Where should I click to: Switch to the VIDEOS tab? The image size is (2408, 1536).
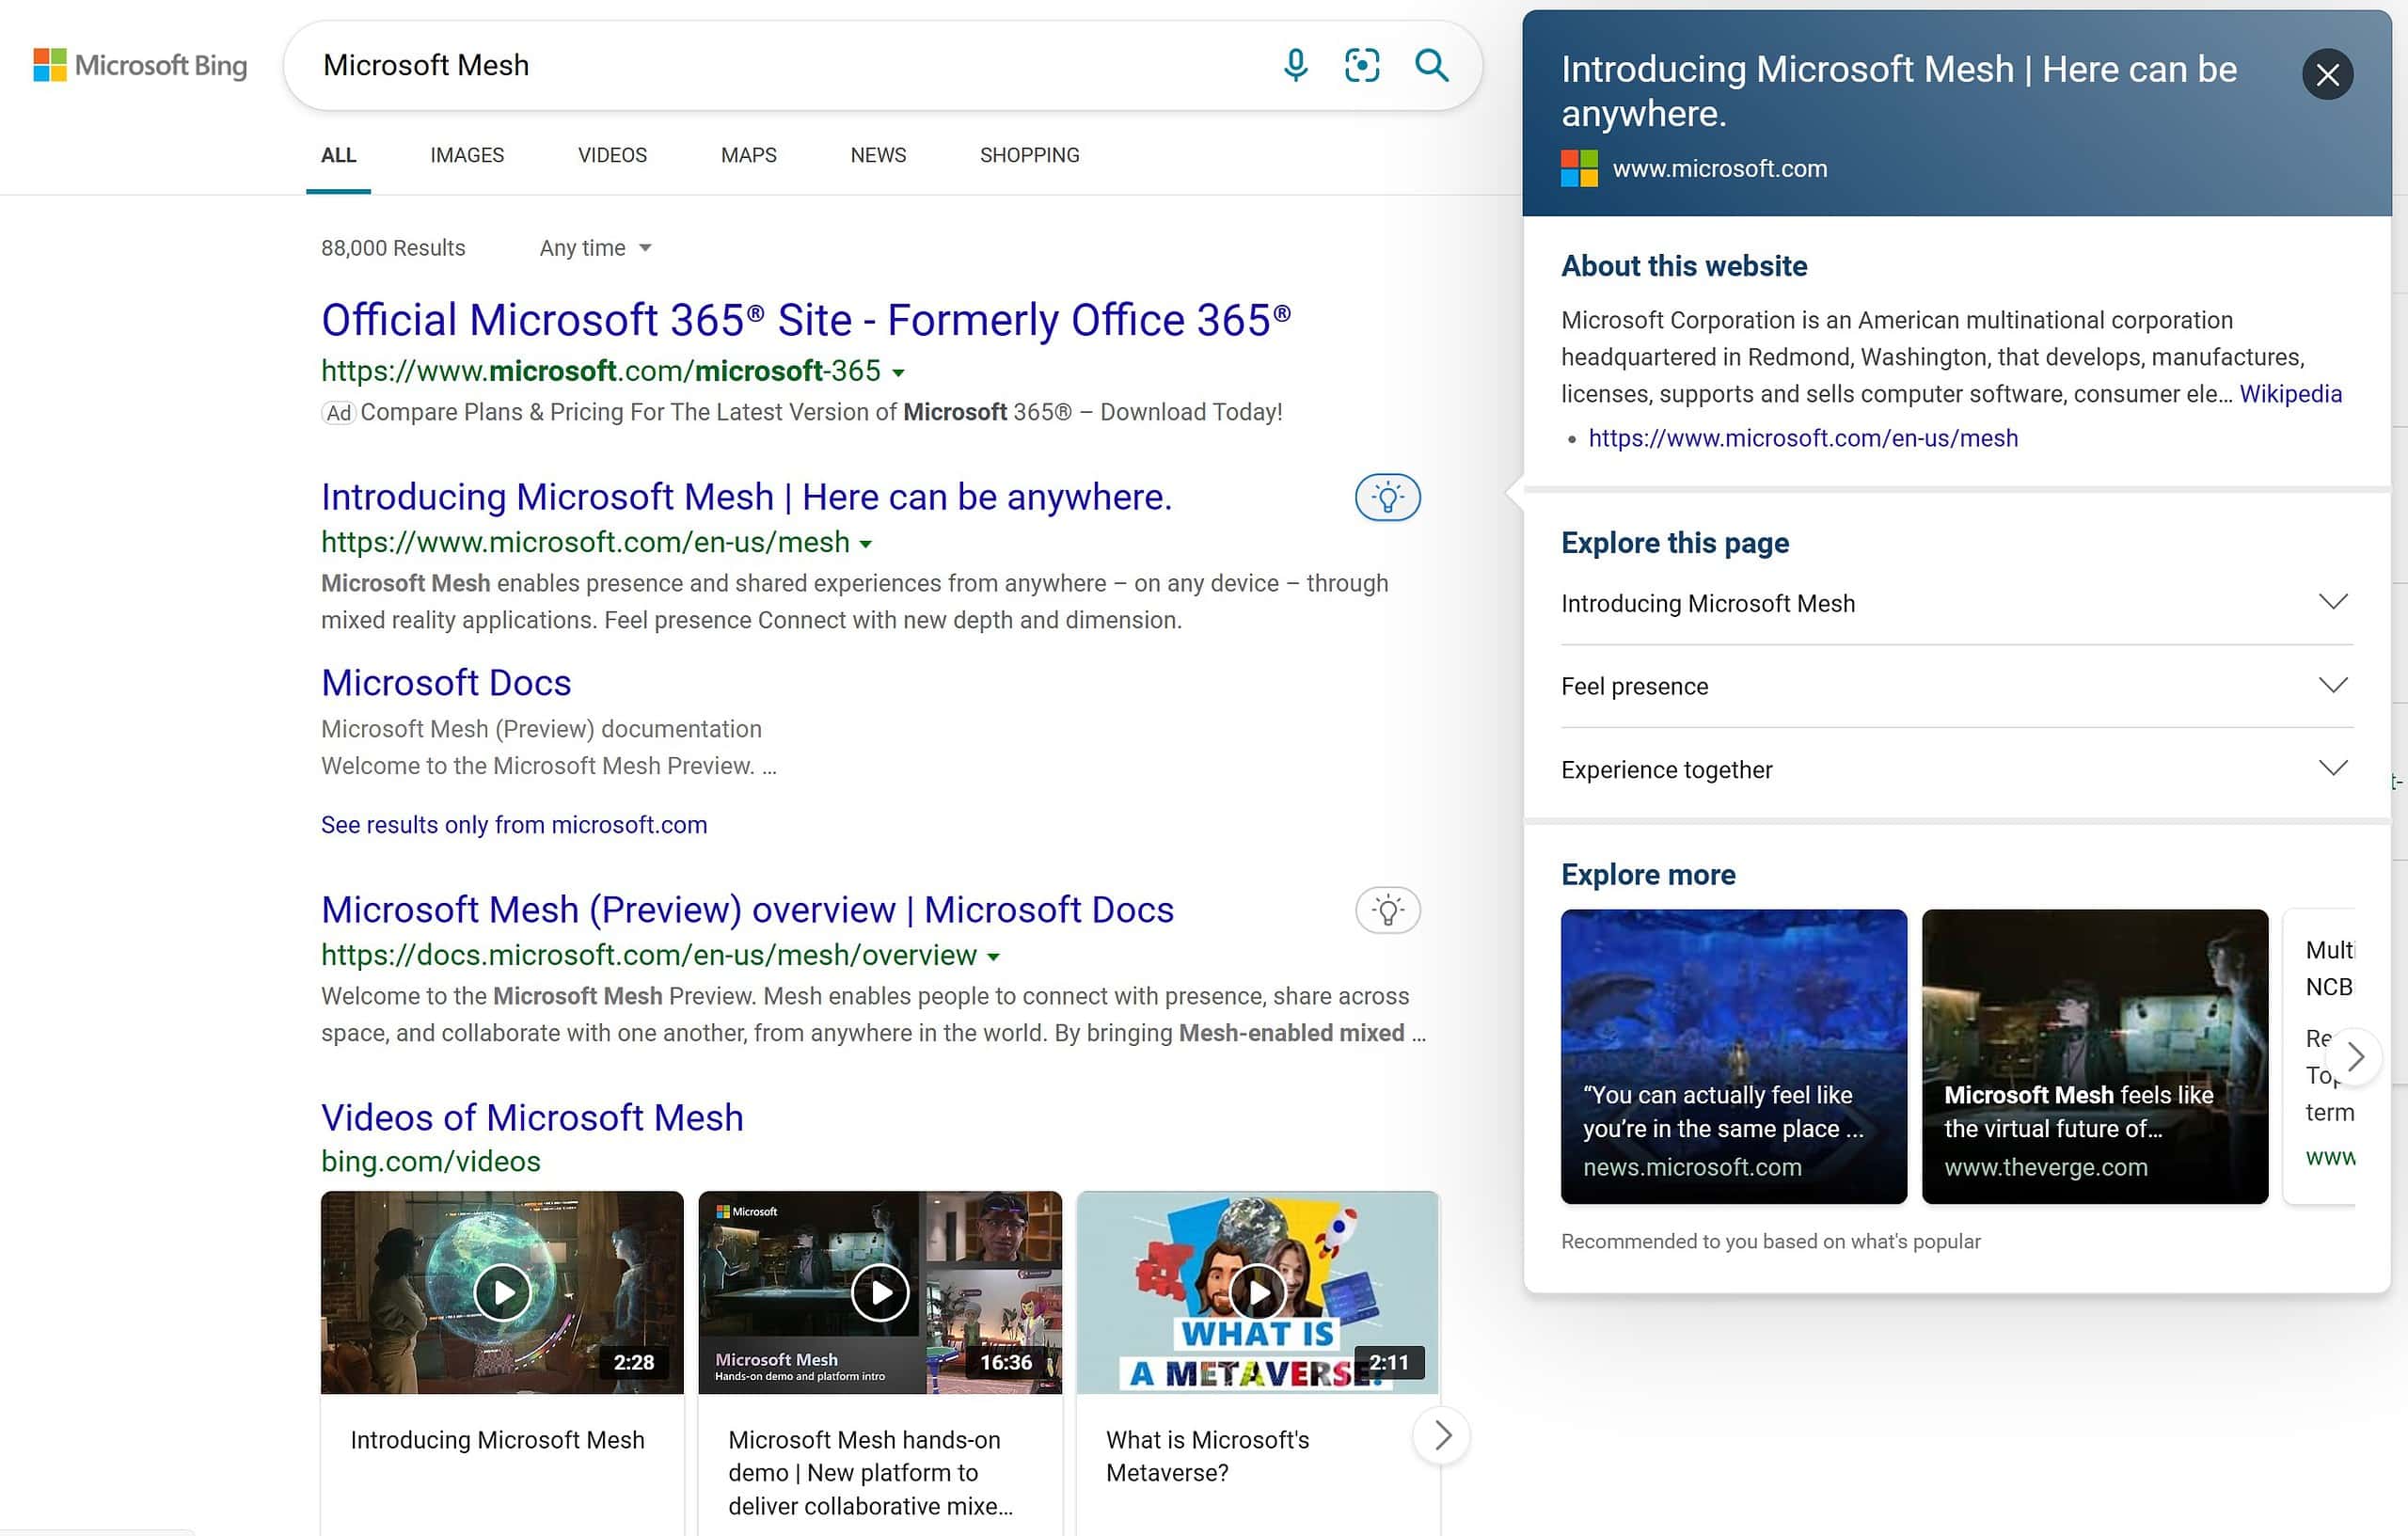click(612, 155)
